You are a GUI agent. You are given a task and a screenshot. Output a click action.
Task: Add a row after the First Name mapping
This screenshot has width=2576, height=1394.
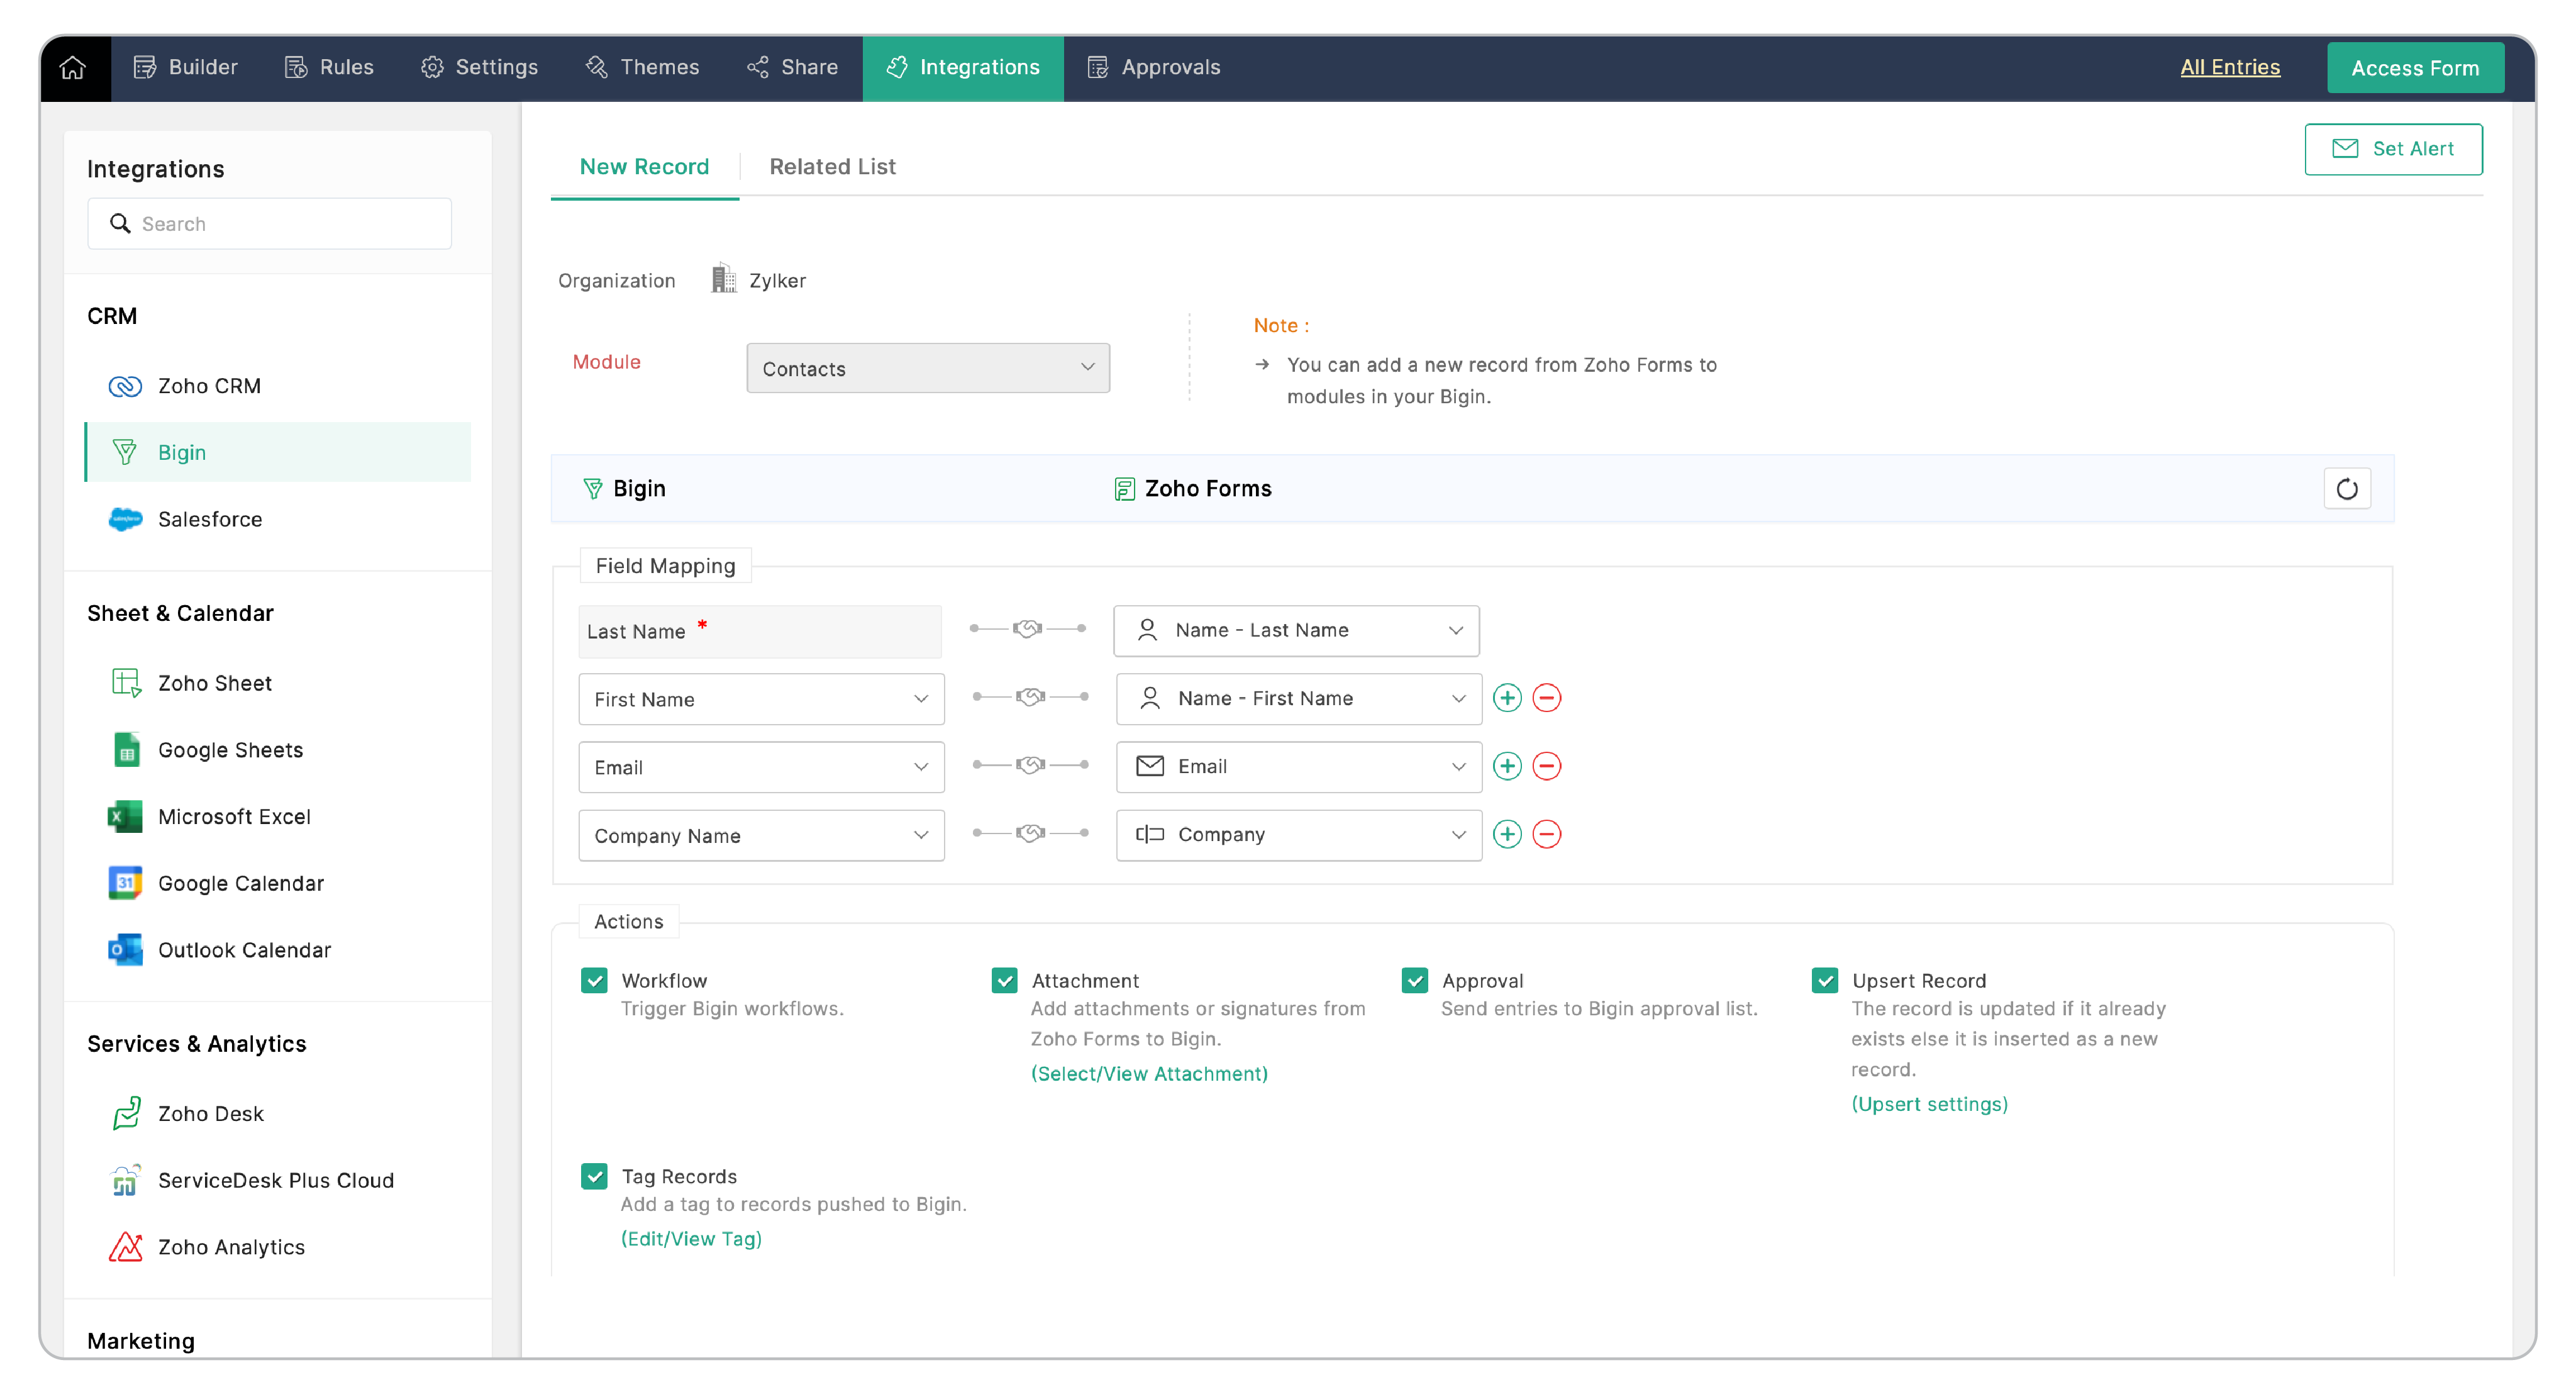pos(1507,698)
